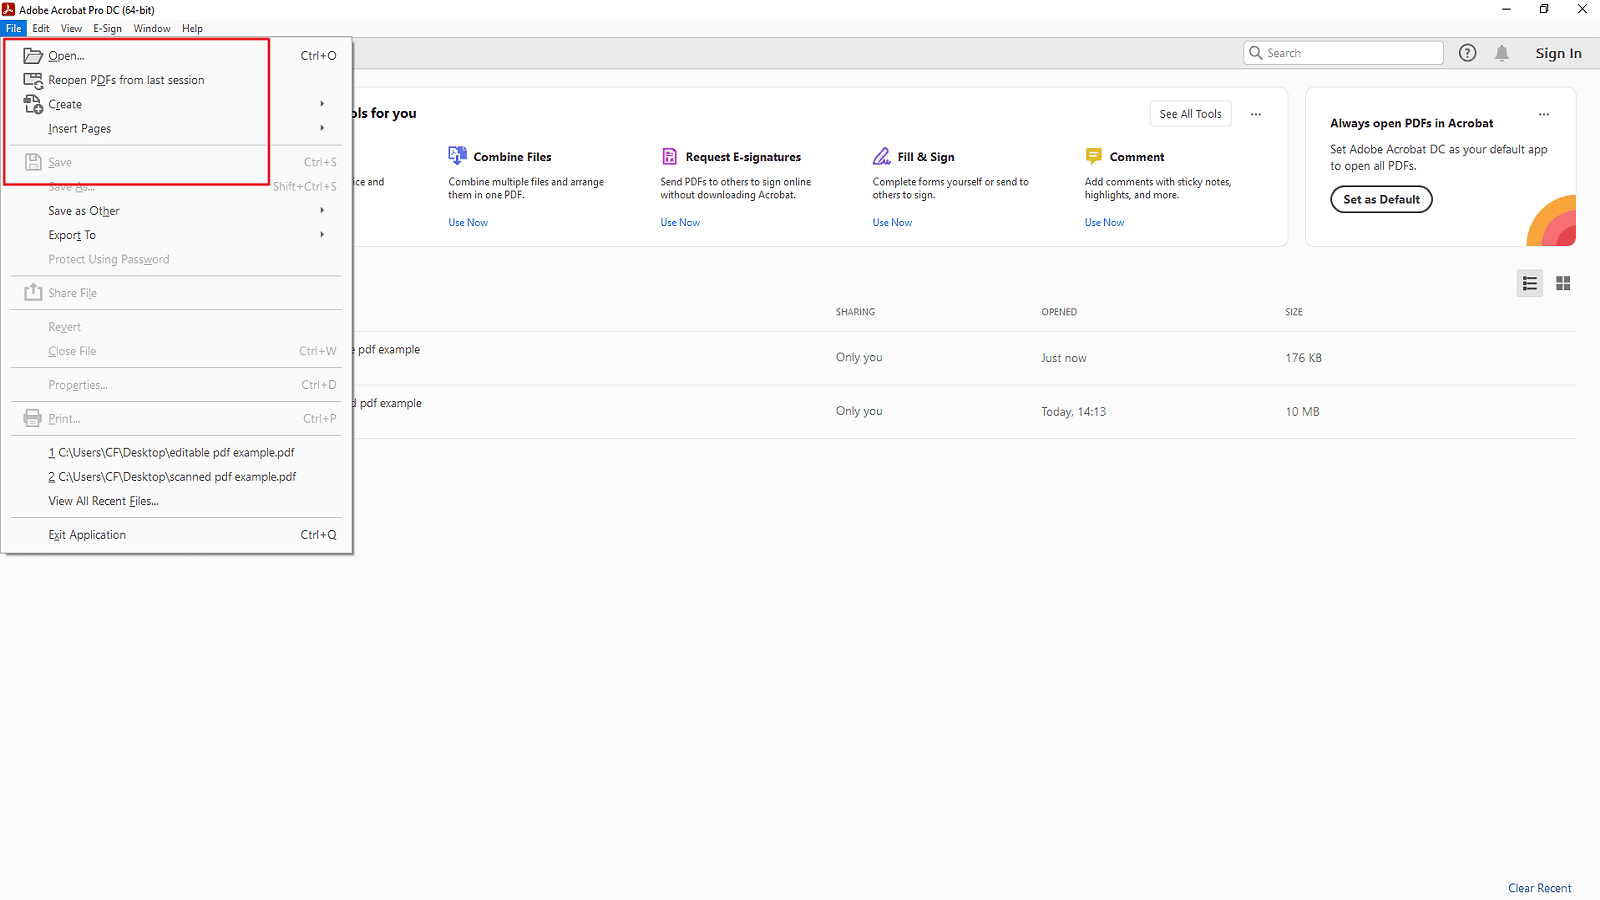Viewport: 1600px width, 900px height.
Task: Switch to list view of recent files
Action: [1530, 284]
